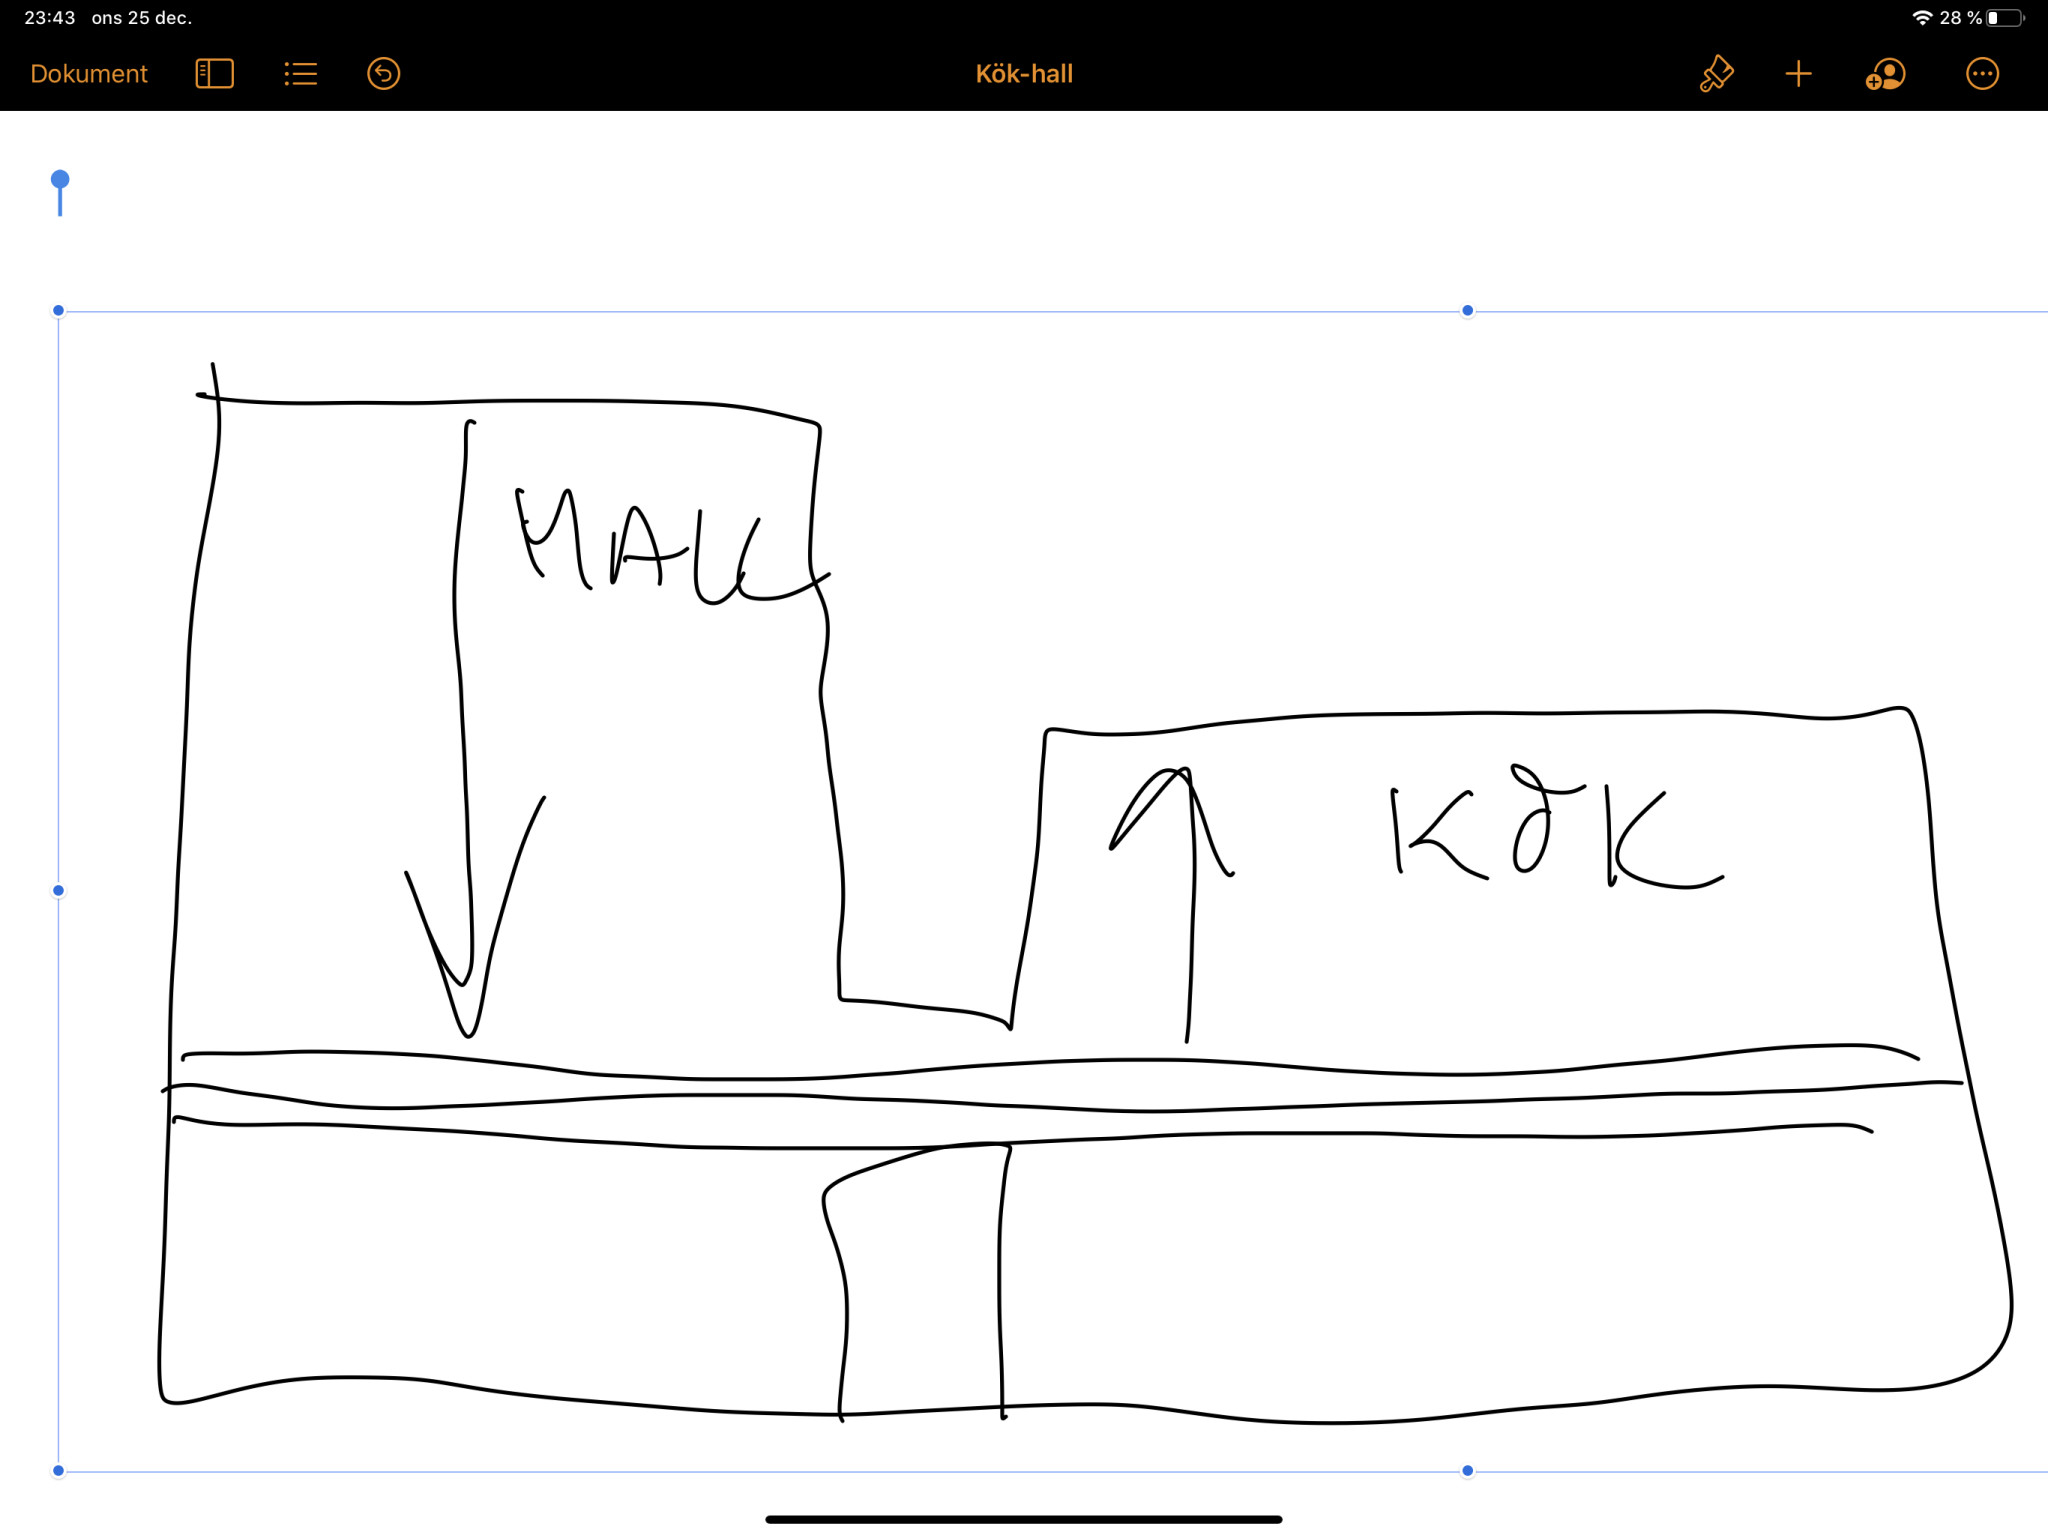Select the bottom-middle drawing resize handle

[x=1467, y=1470]
